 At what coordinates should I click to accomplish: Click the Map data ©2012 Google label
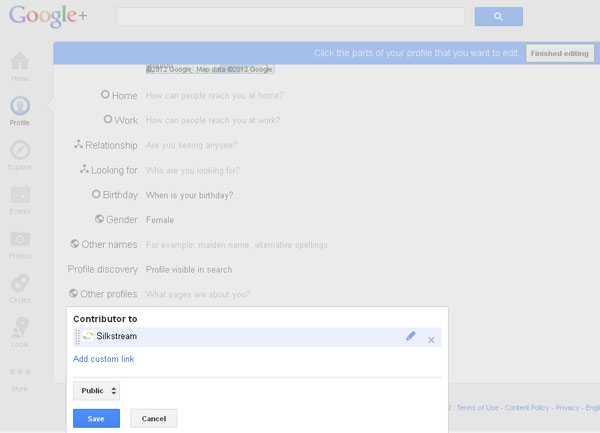[x=234, y=69]
